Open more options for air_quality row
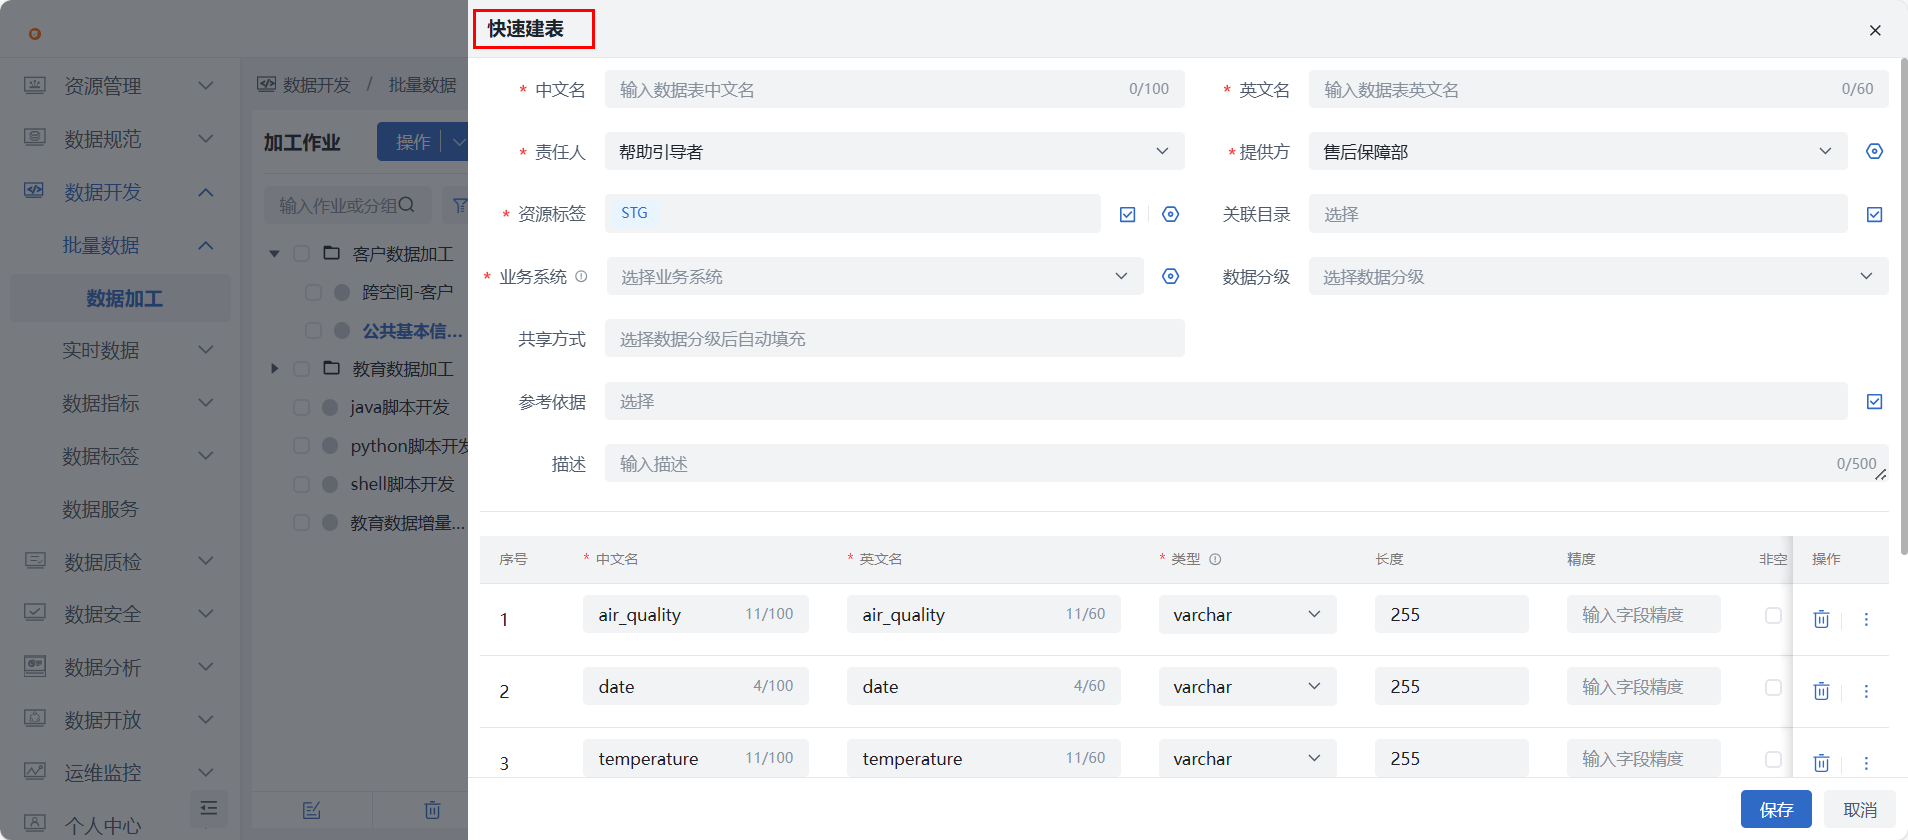 pyautogui.click(x=1866, y=619)
